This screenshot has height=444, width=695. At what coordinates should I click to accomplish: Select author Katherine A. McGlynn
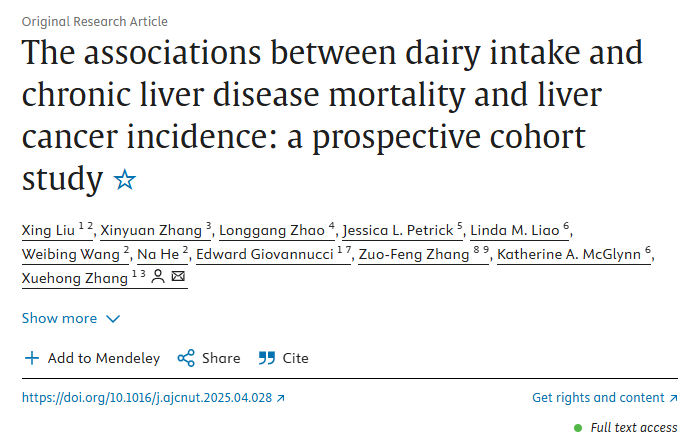pyautogui.click(x=569, y=254)
